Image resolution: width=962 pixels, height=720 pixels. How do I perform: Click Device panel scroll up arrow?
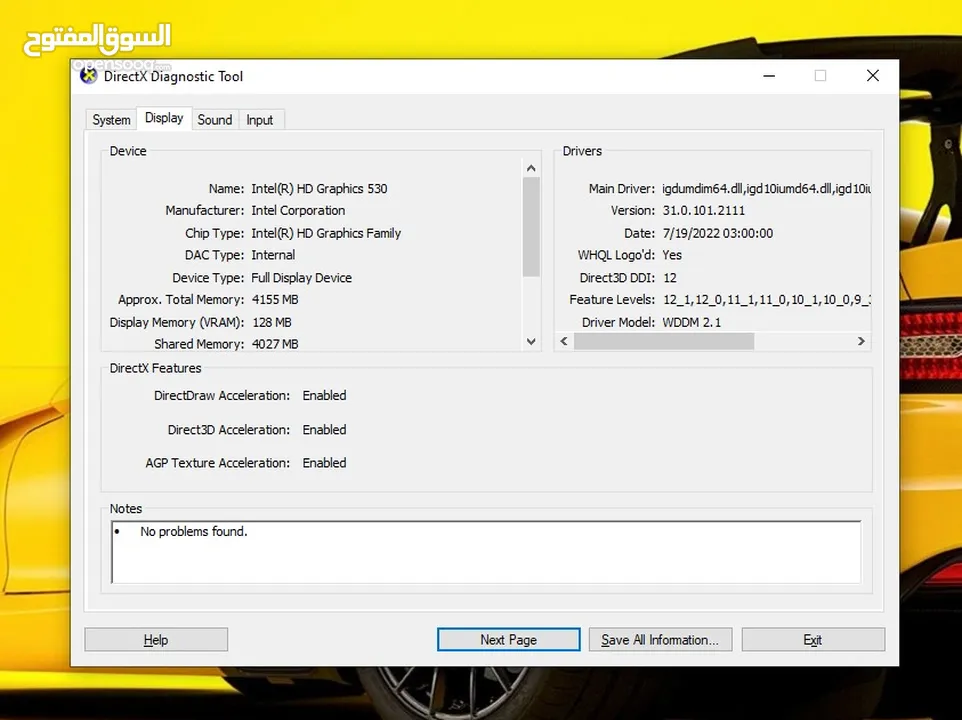(x=531, y=168)
